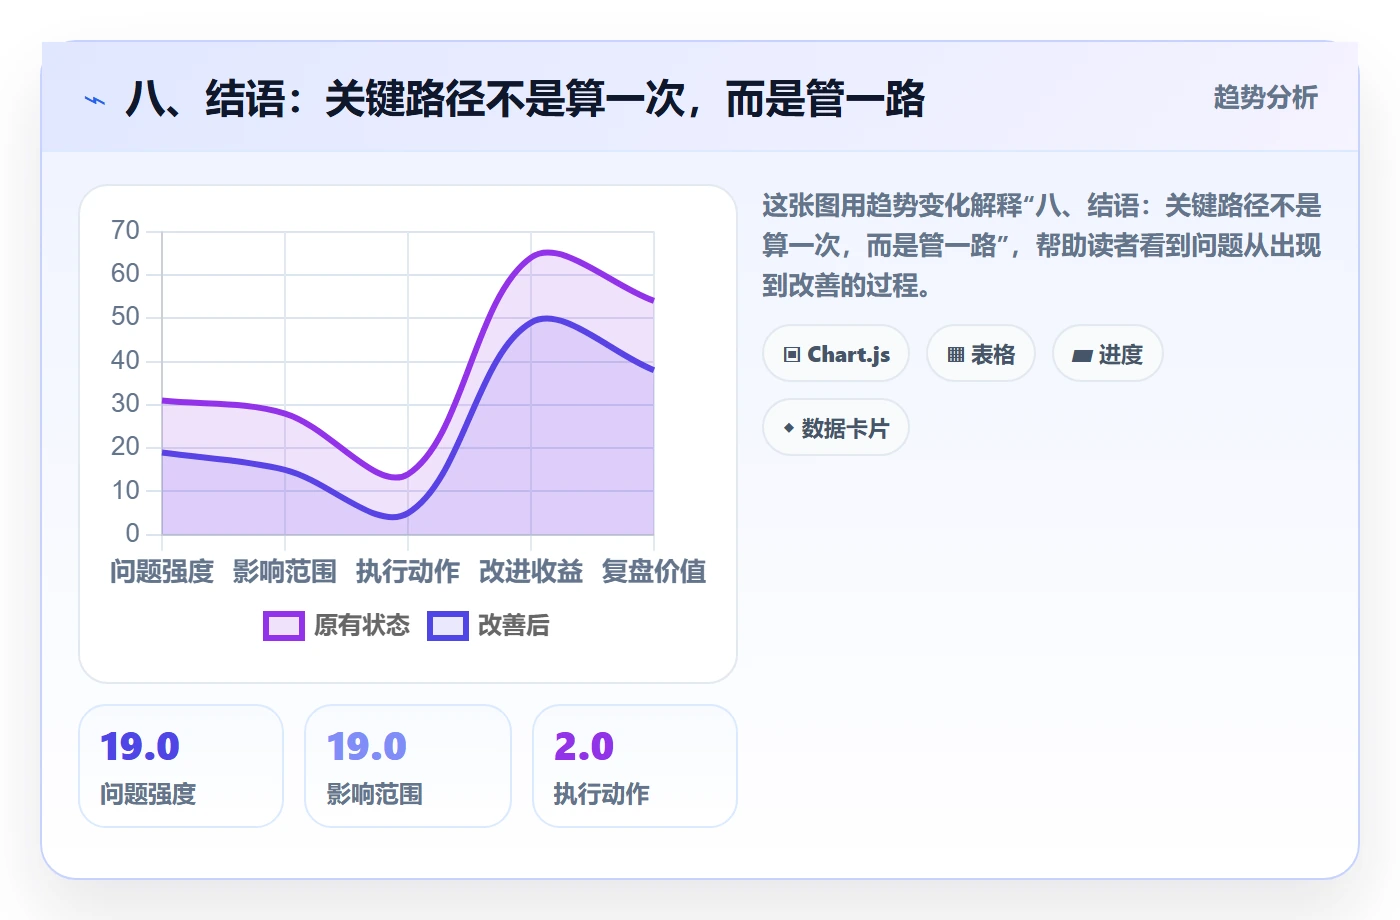Open the 2.0 执行动作 data card
Viewport: 1400px width, 920px height.
click(635, 766)
